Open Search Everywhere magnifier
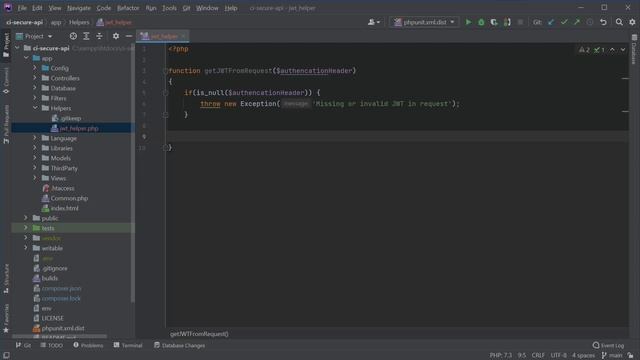 point(619,22)
